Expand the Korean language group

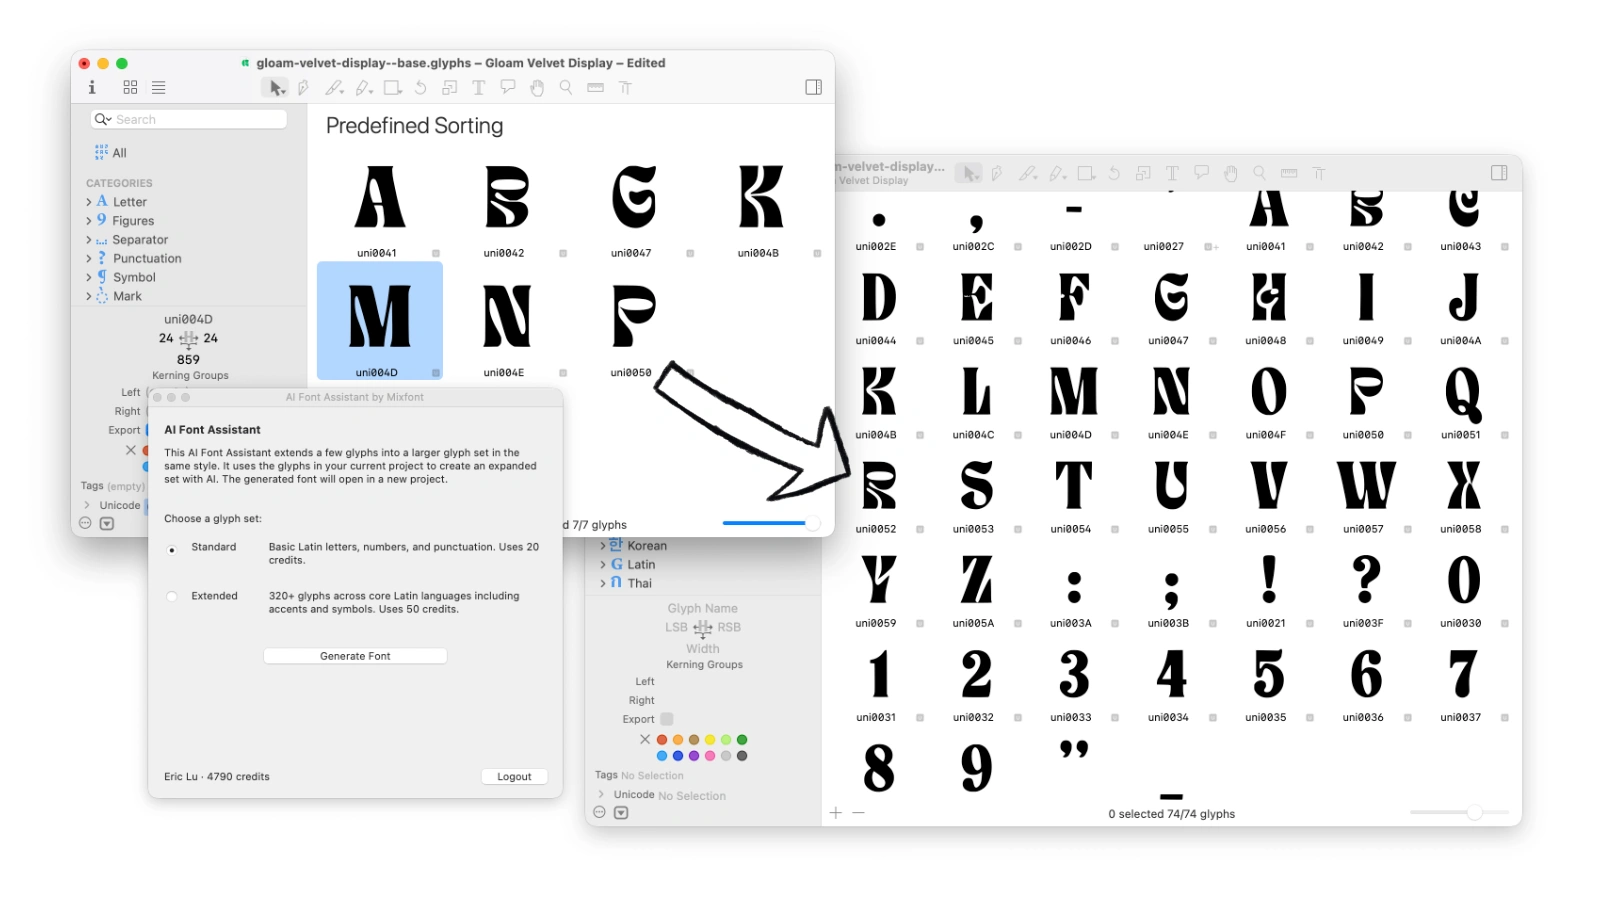[603, 546]
